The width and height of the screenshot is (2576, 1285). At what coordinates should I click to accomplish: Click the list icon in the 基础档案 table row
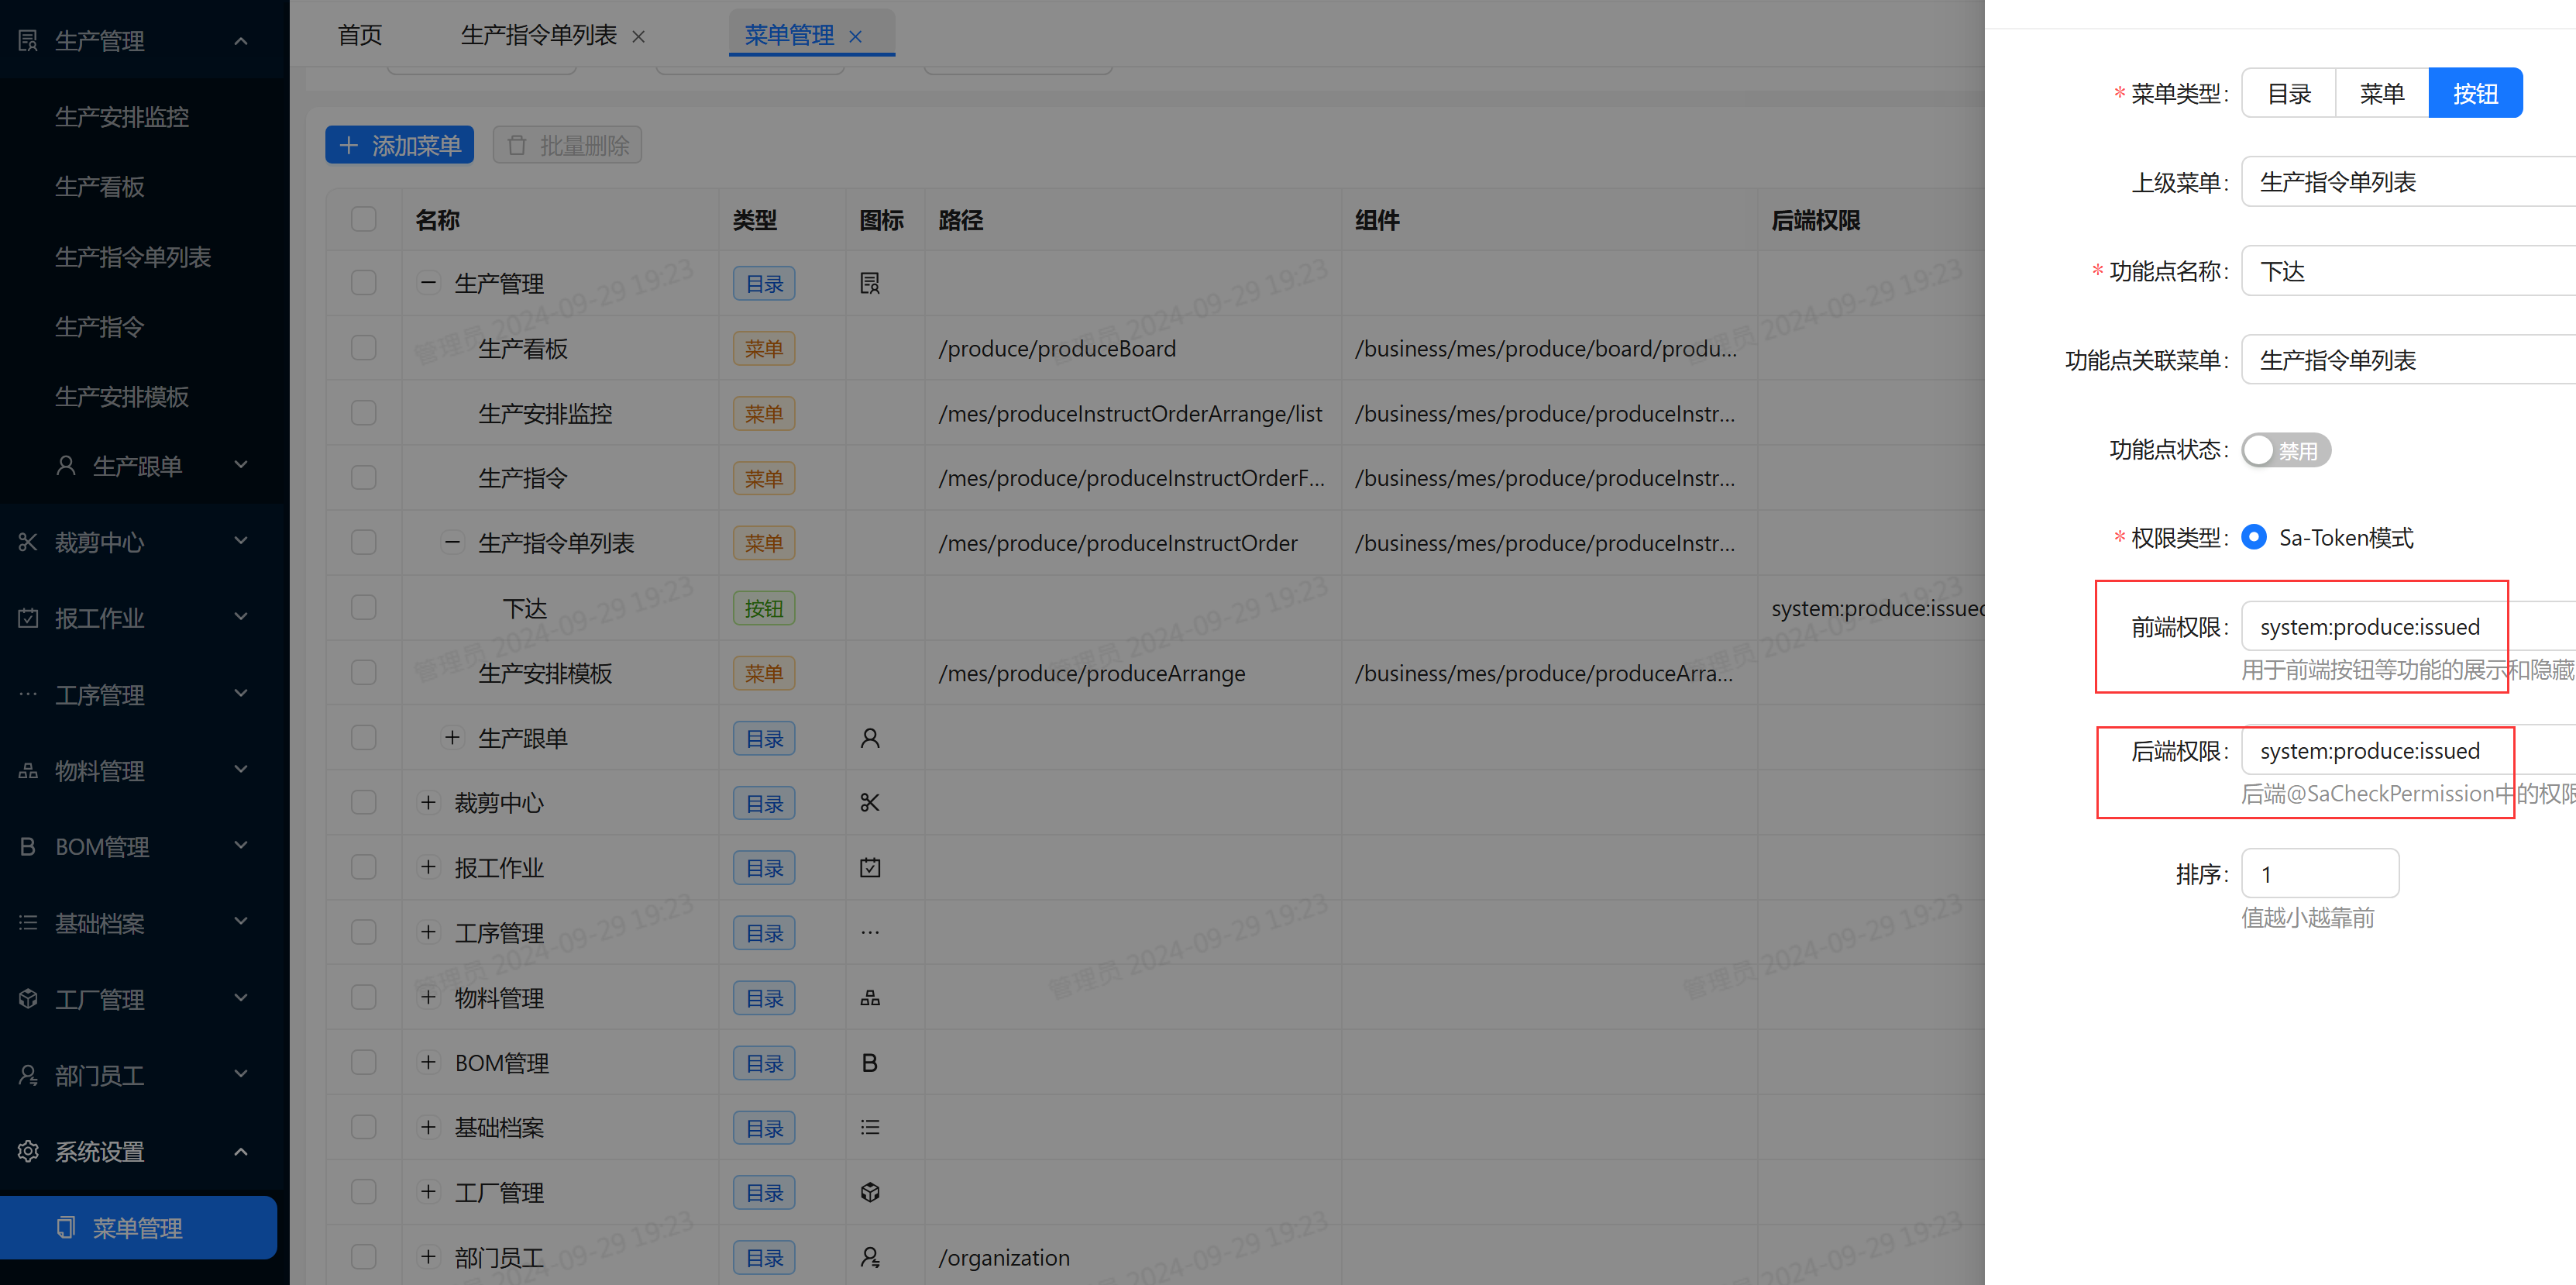(870, 1127)
